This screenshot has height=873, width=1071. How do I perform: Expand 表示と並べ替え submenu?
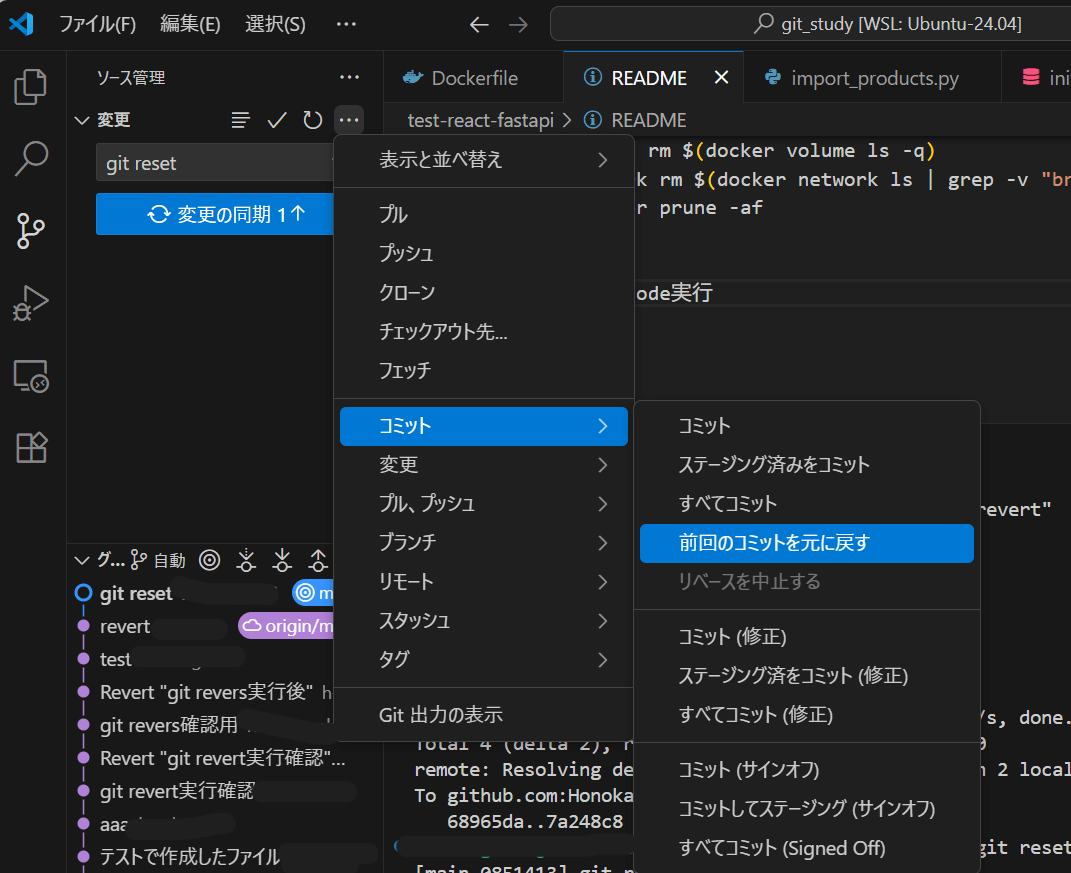pyautogui.click(x=484, y=160)
